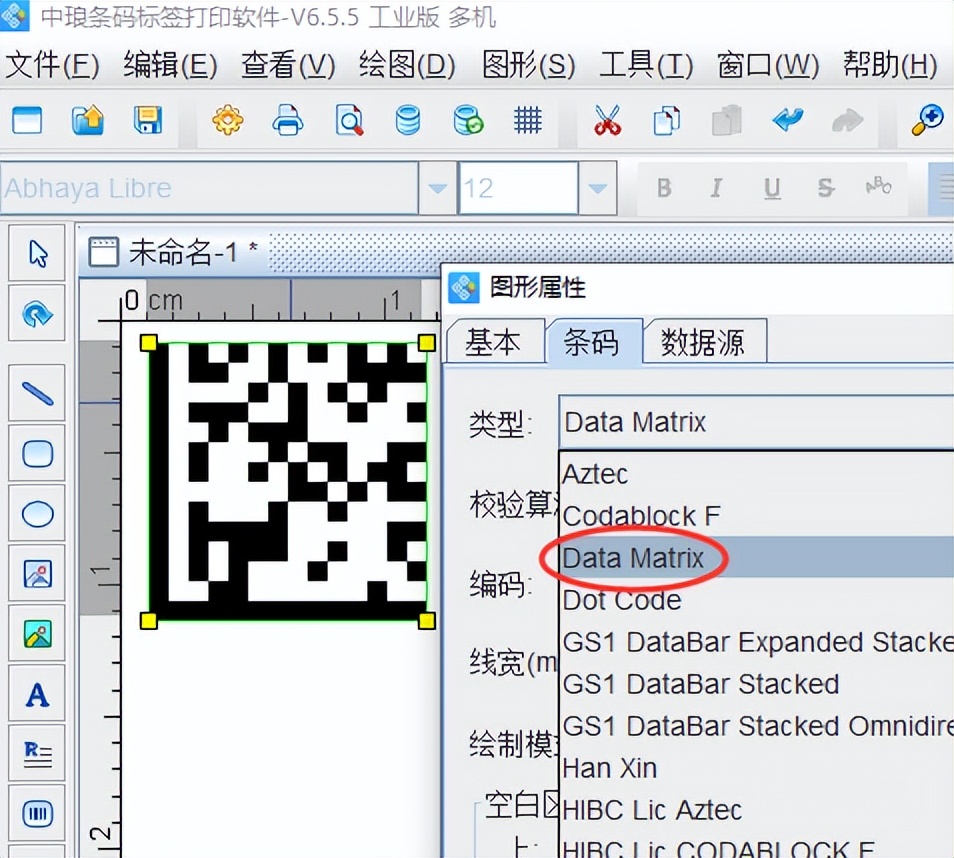Click the paste clipboard icon
Image resolution: width=954 pixels, height=858 pixels.
tap(727, 120)
